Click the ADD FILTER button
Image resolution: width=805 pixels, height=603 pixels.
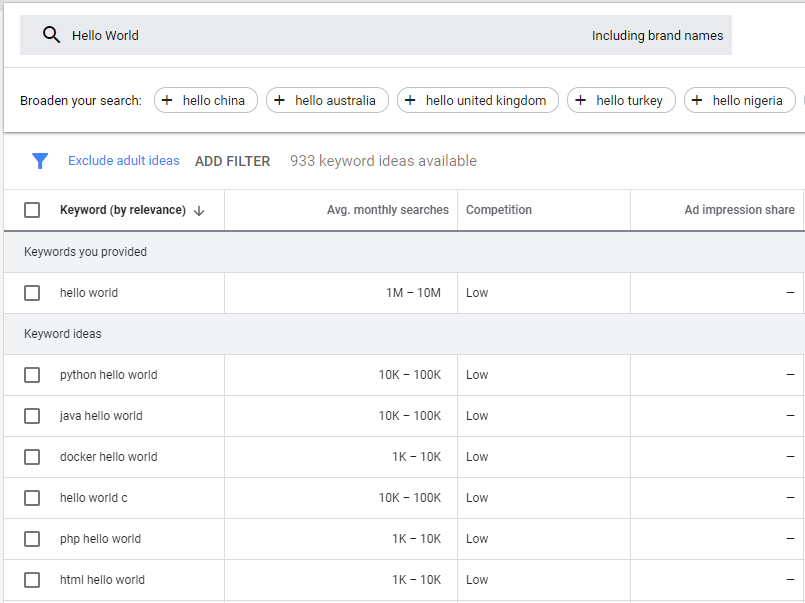(x=232, y=161)
